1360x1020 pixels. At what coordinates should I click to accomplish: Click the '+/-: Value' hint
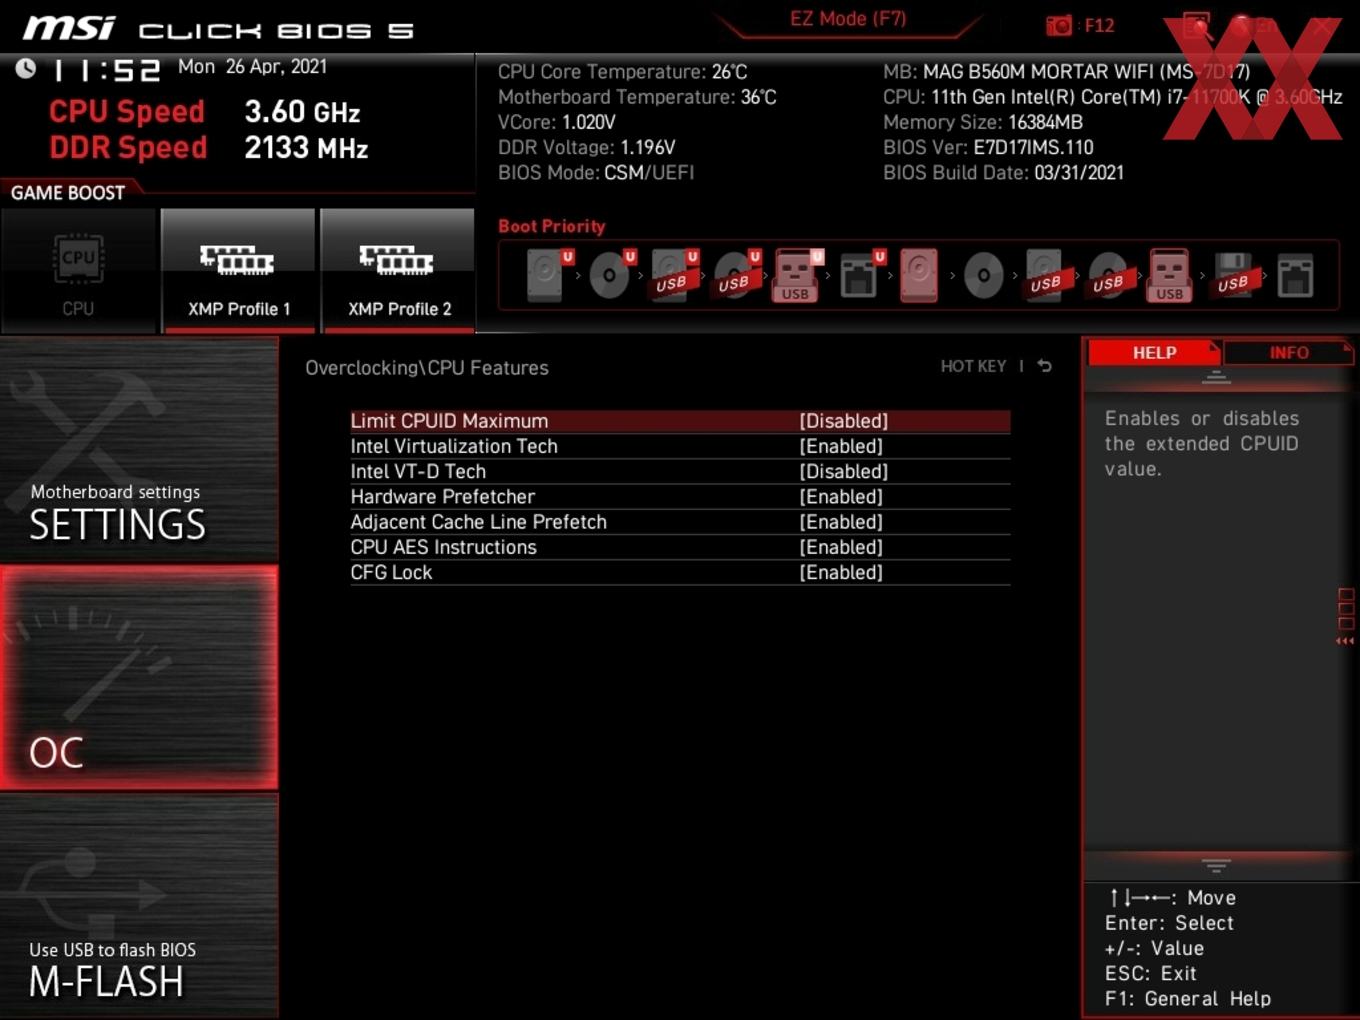pos(1154,948)
